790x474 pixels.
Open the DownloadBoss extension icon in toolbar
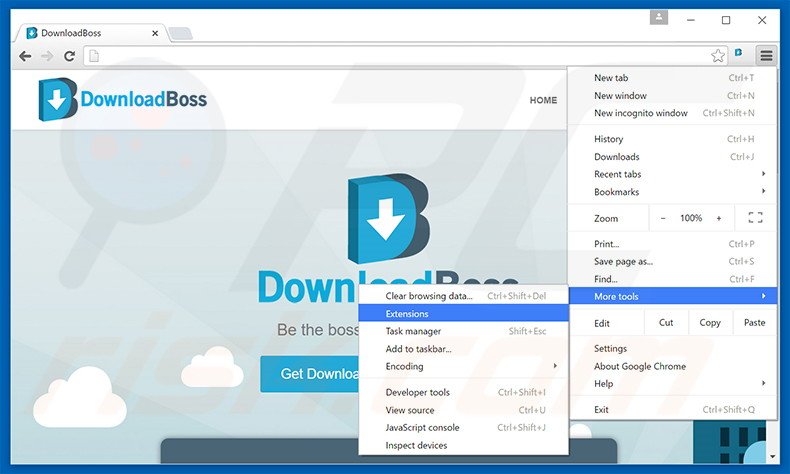[x=739, y=52]
